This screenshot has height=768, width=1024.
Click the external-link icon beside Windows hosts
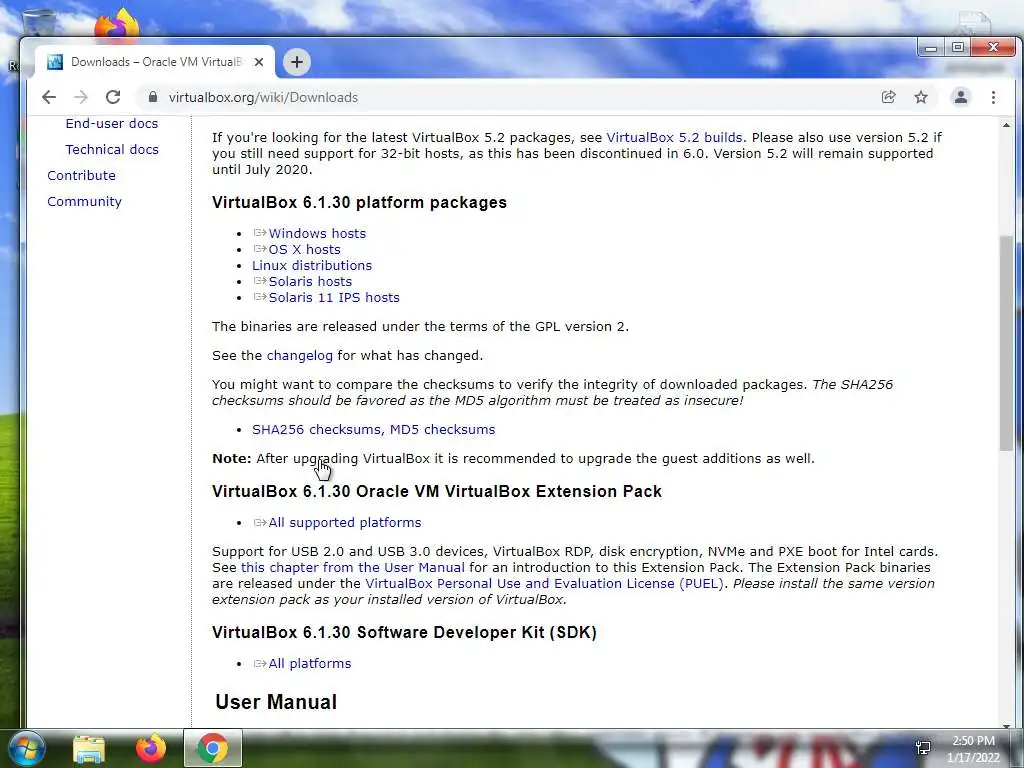[260, 233]
